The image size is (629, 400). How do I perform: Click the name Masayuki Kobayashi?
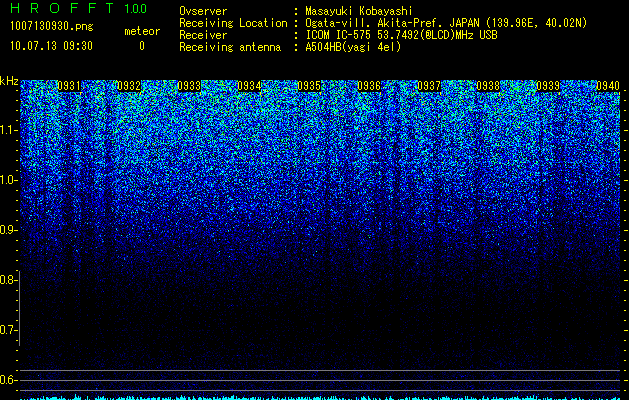point(359,11)
